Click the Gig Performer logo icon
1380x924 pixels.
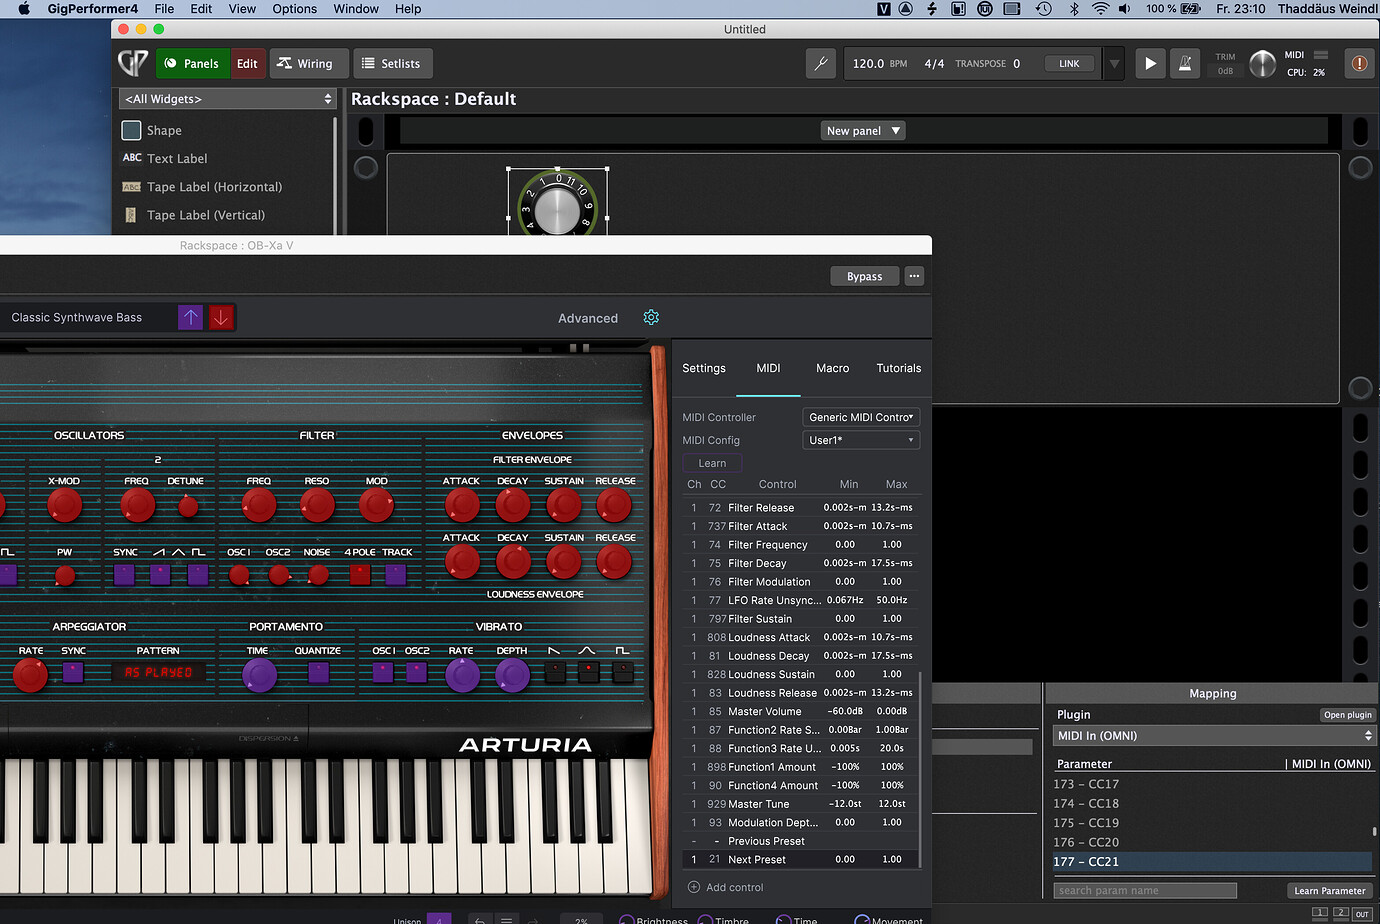pos(133,63)
